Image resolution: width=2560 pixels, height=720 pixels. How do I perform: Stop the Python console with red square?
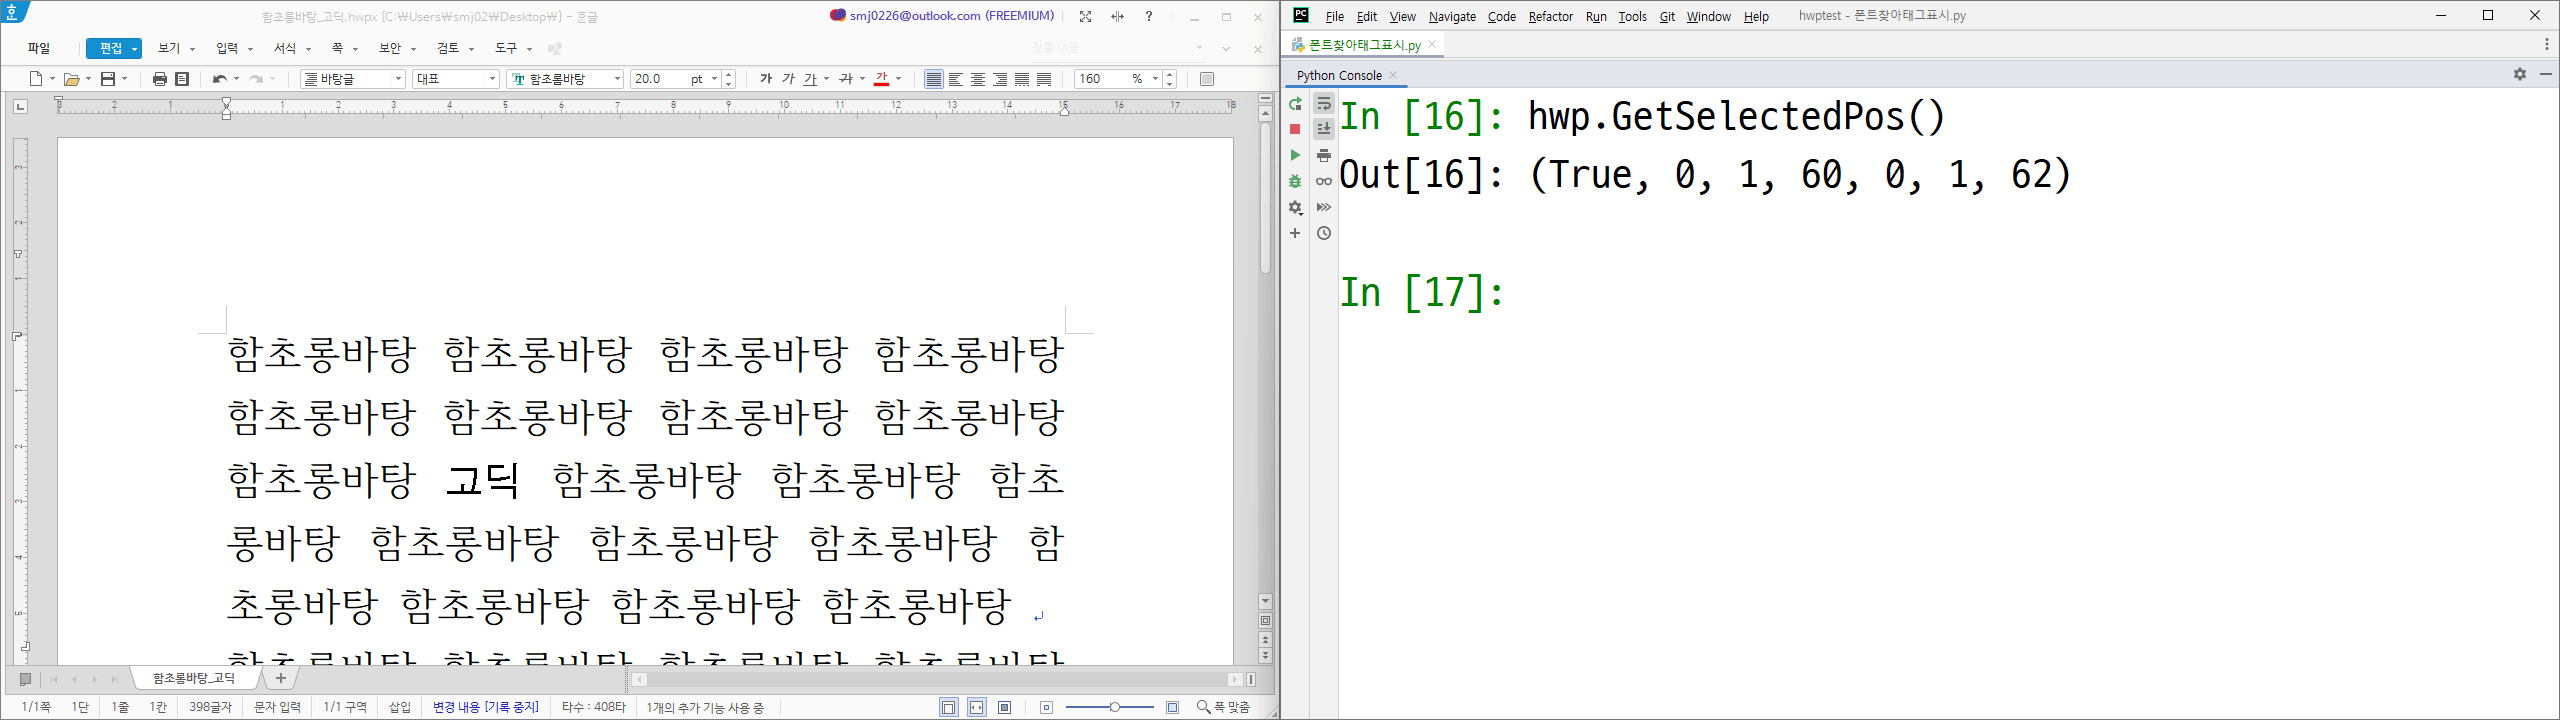pos(1295,129)
